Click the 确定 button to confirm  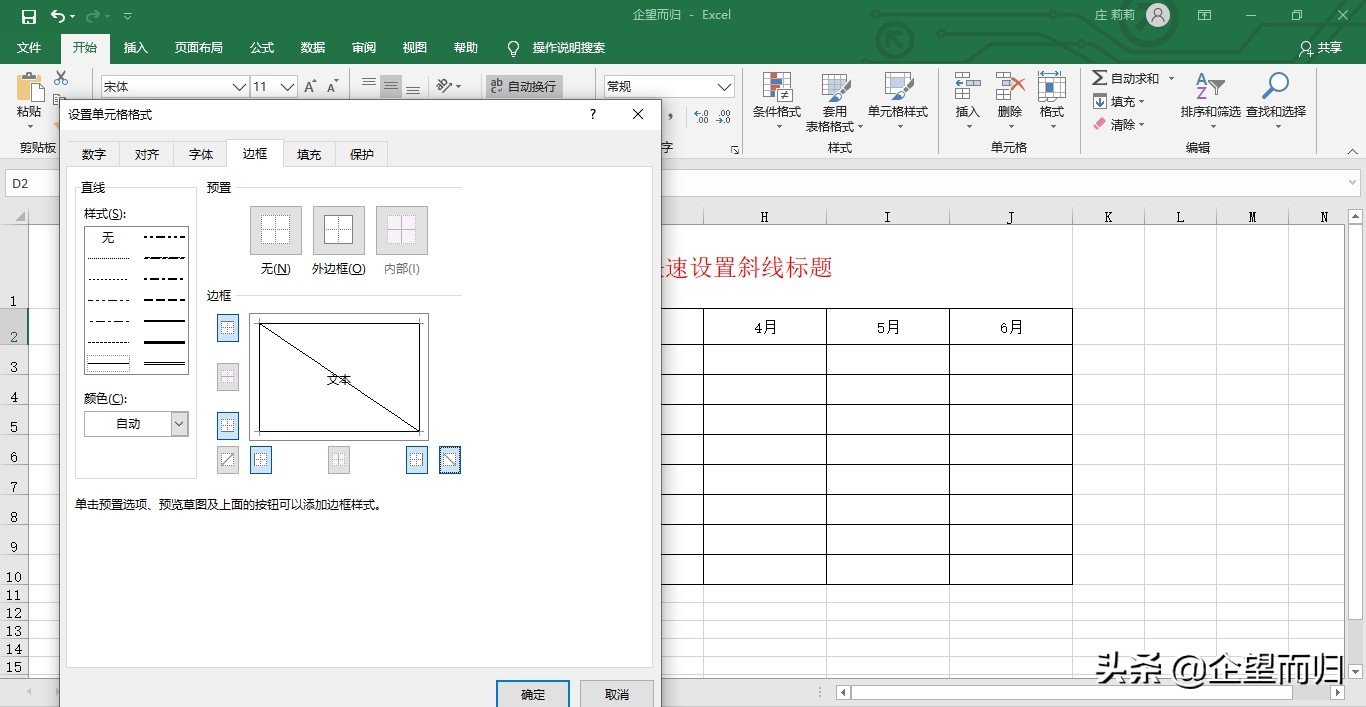click(x=532, y=694)
